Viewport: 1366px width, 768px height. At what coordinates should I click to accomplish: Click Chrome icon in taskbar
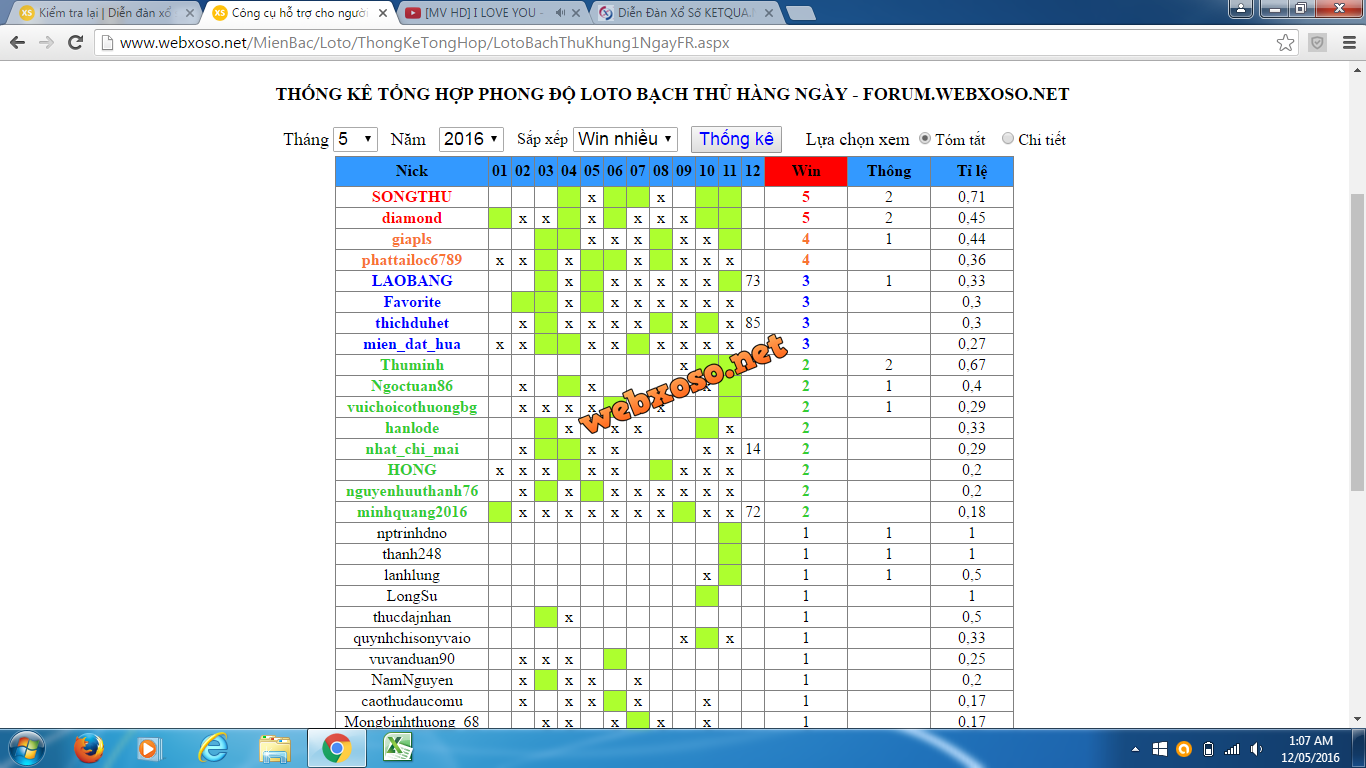(x=336, y=748)
